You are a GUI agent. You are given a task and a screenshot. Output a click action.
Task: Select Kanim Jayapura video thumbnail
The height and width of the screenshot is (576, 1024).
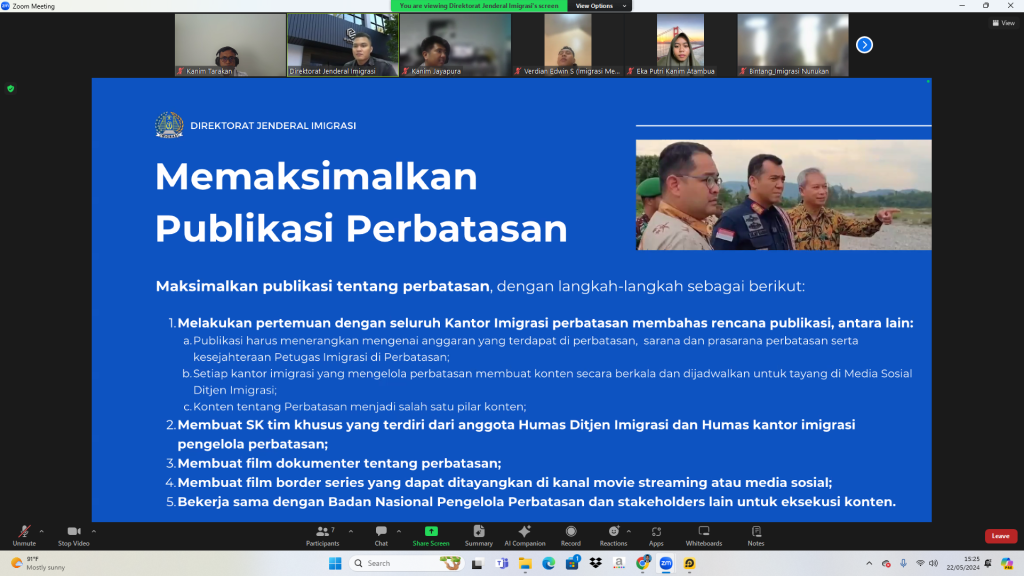455,45
